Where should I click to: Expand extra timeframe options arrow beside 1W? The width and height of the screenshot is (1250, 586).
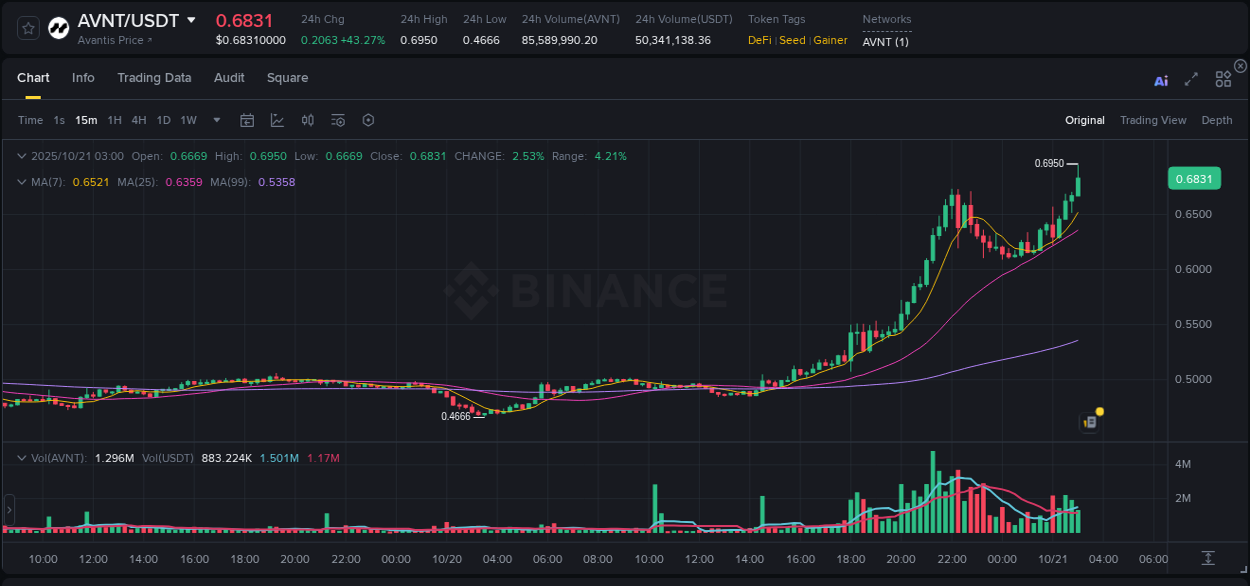click(x=215, y=120)
